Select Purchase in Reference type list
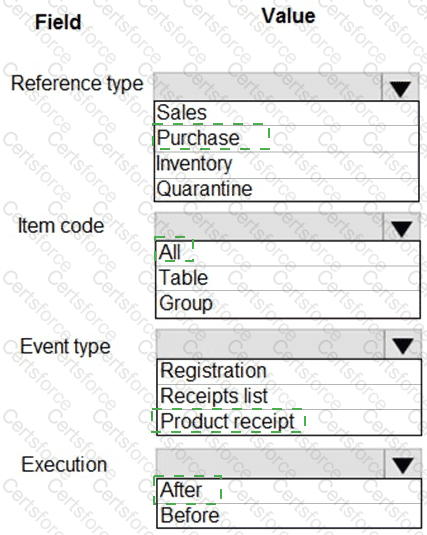Image resolution: width=427 pixels, height=535 pixels. coord(286,139)
